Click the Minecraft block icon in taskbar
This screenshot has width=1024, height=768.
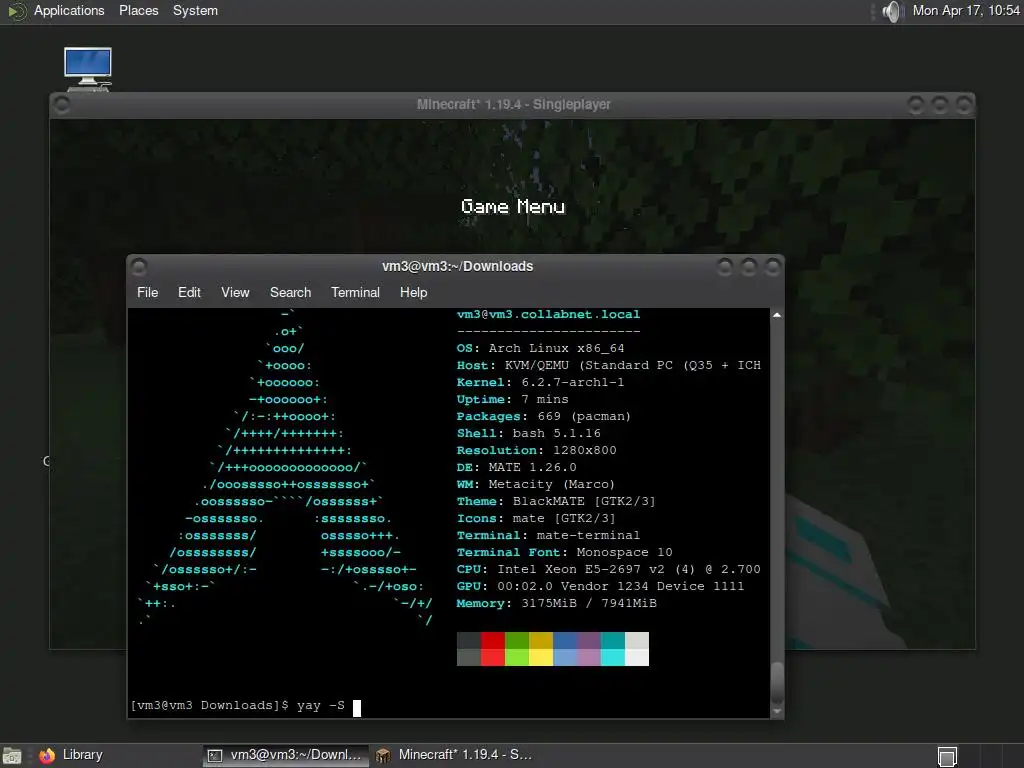383,756
